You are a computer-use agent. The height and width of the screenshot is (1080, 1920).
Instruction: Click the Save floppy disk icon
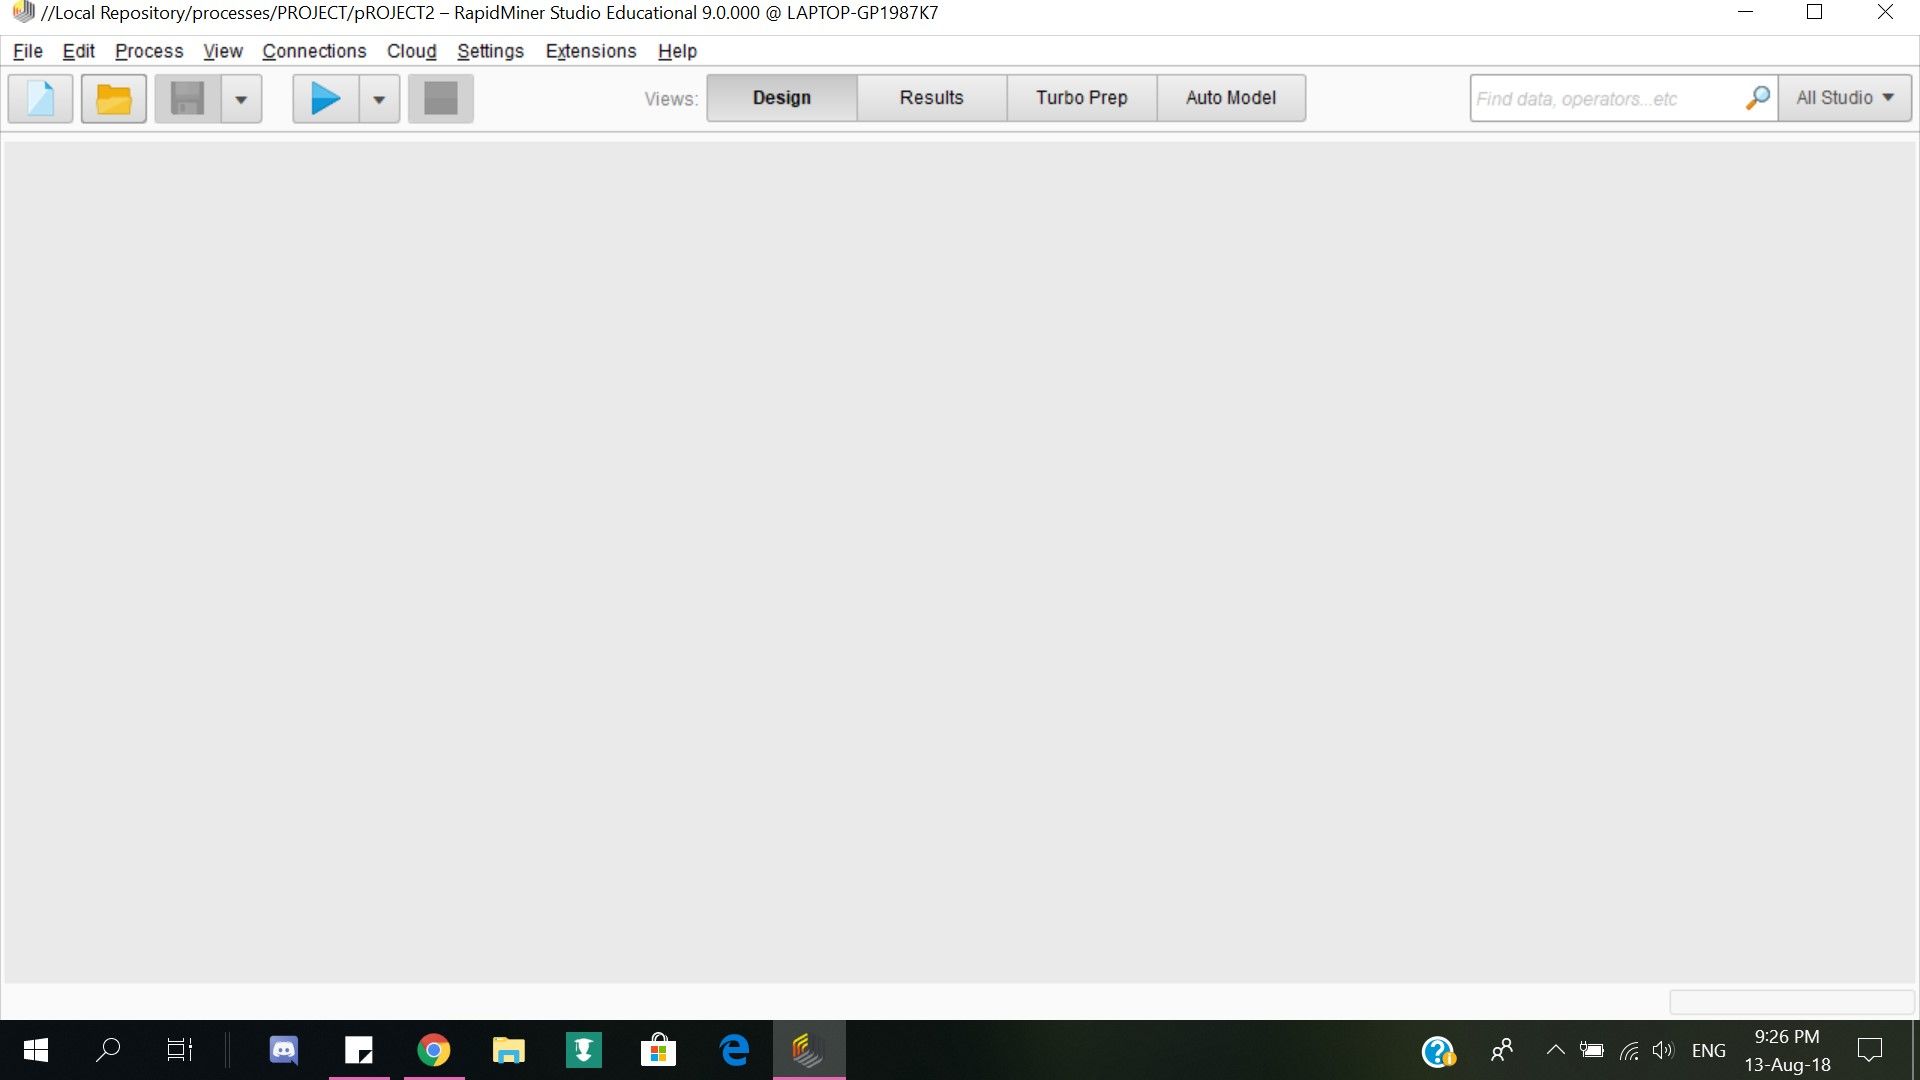pos(187,99)
